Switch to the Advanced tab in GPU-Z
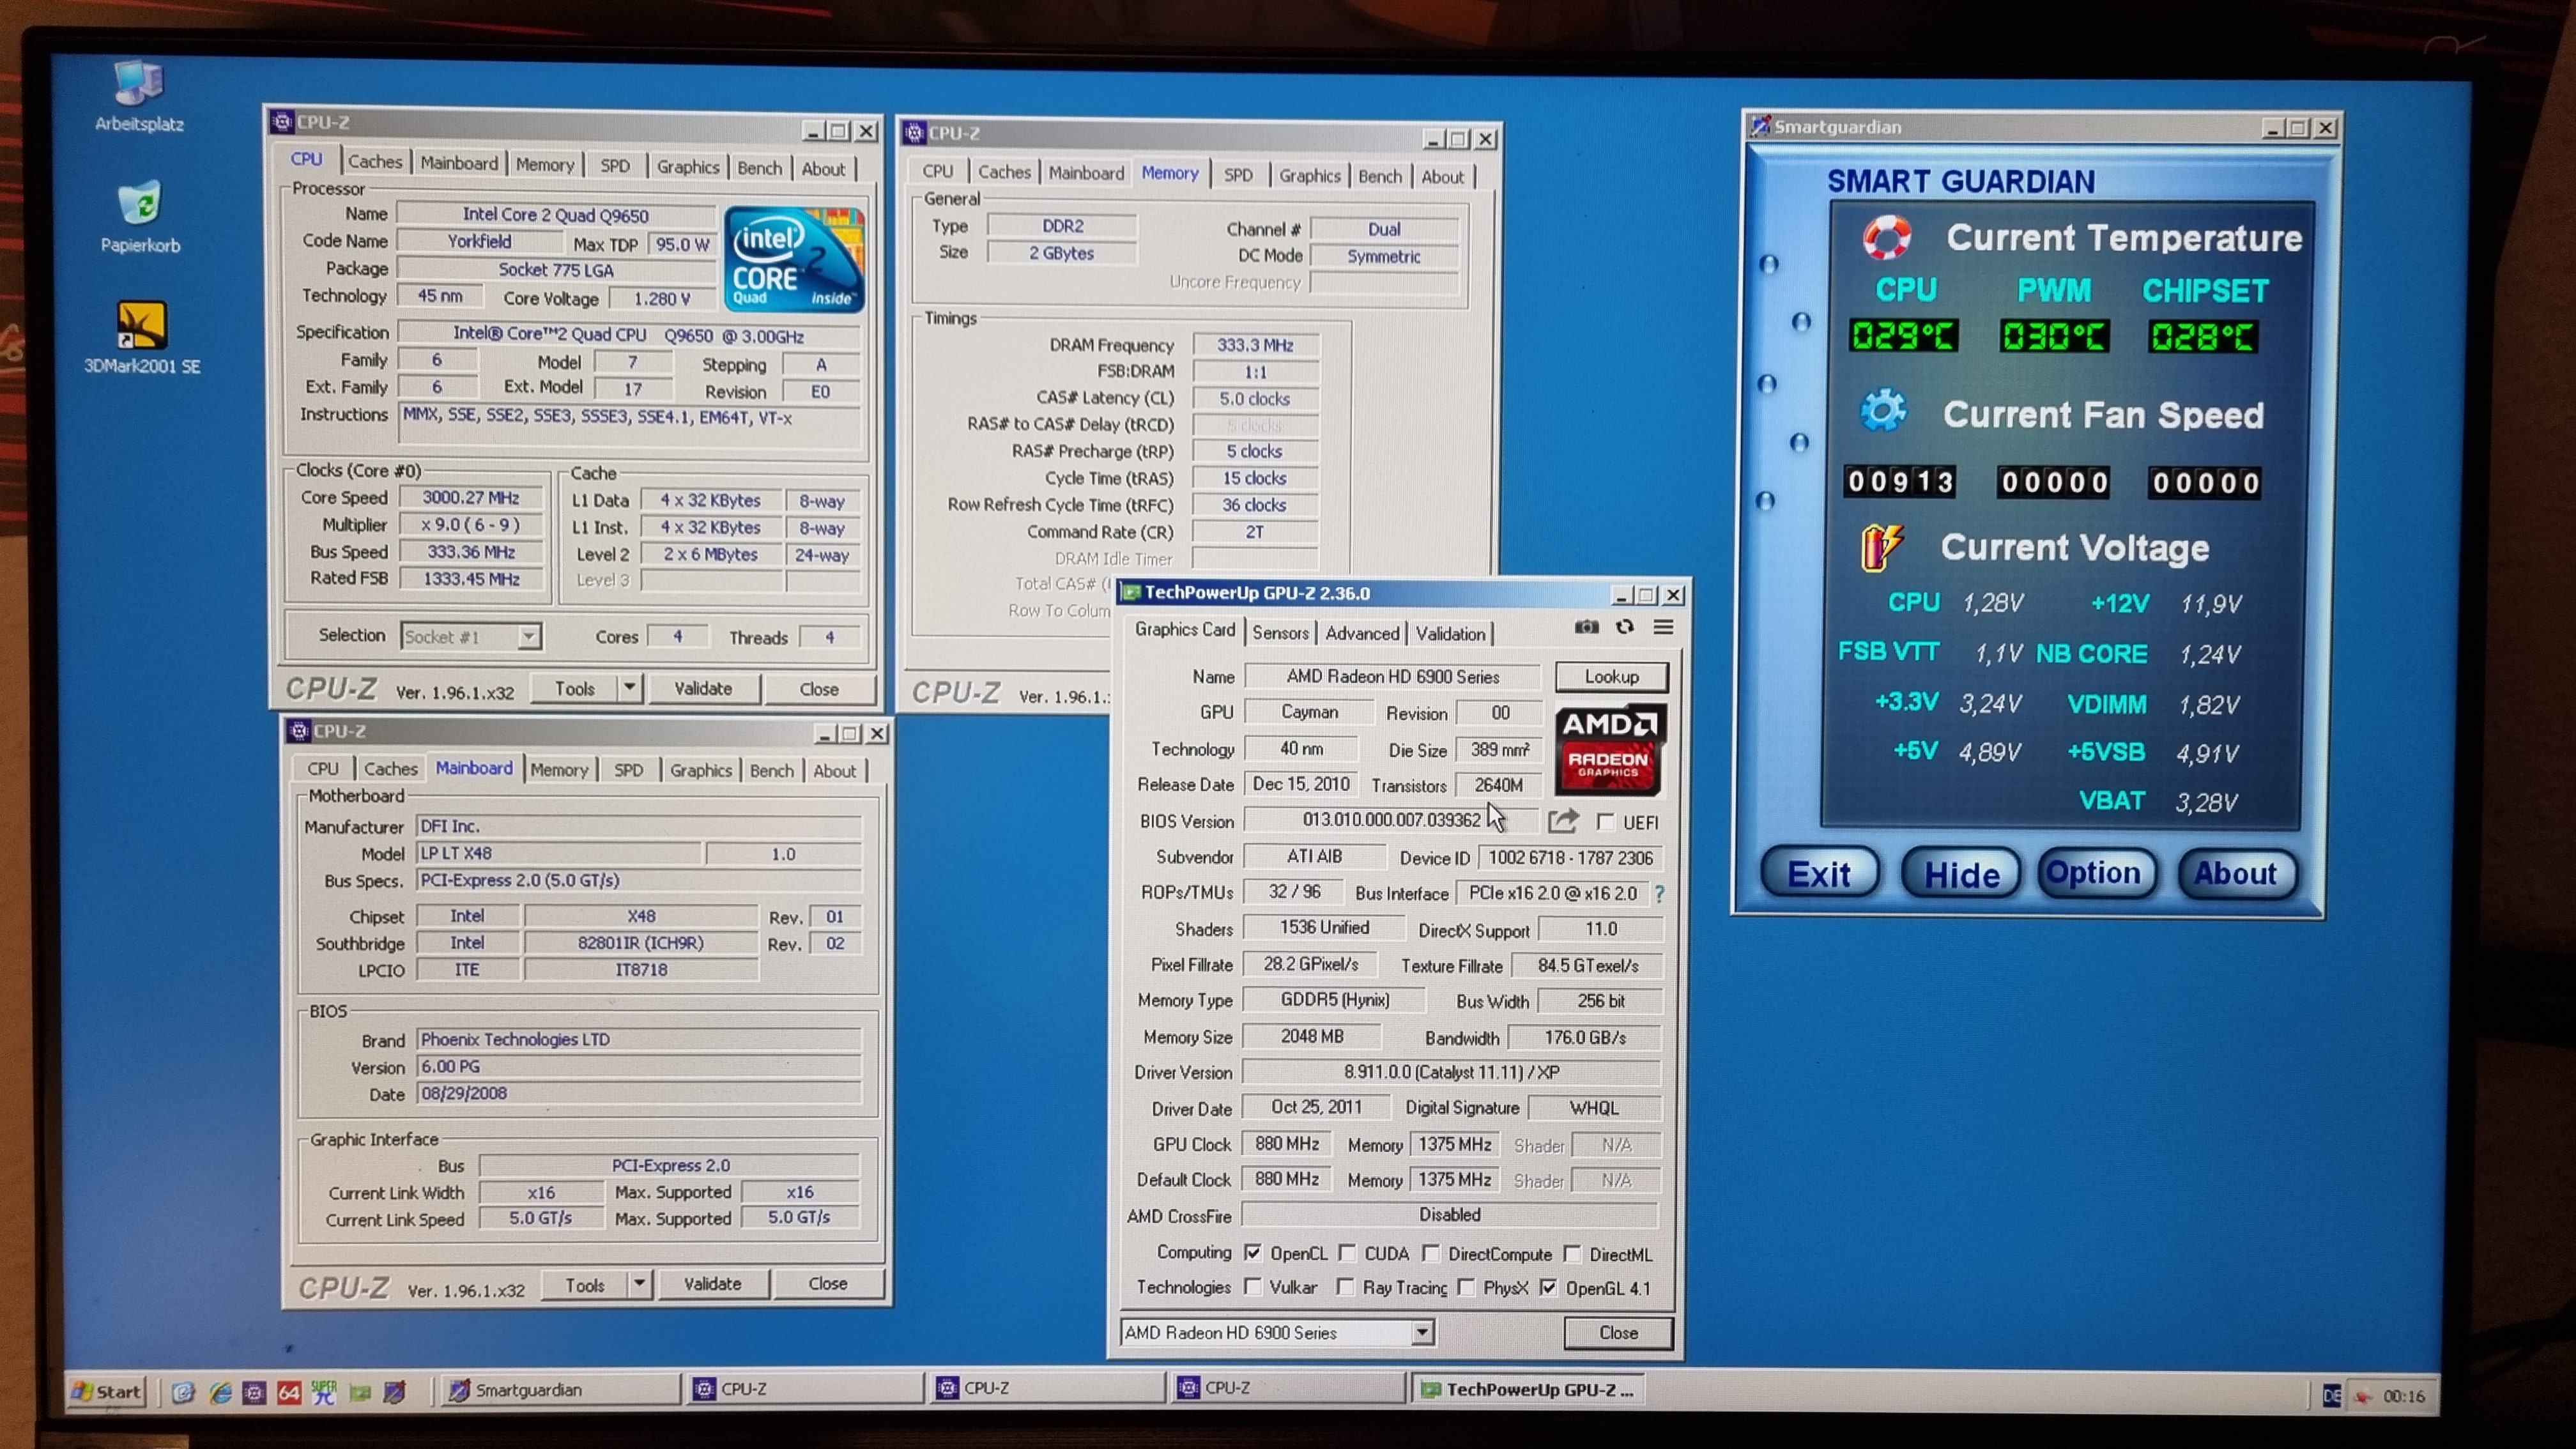2576x1449 pixels. point(1362,633)
